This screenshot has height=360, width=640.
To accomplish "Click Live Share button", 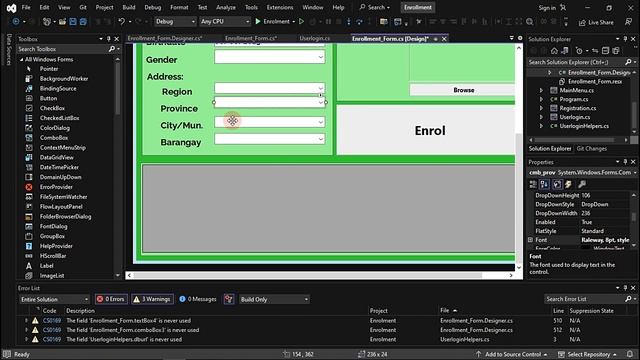I will click(x=596, y=22).
